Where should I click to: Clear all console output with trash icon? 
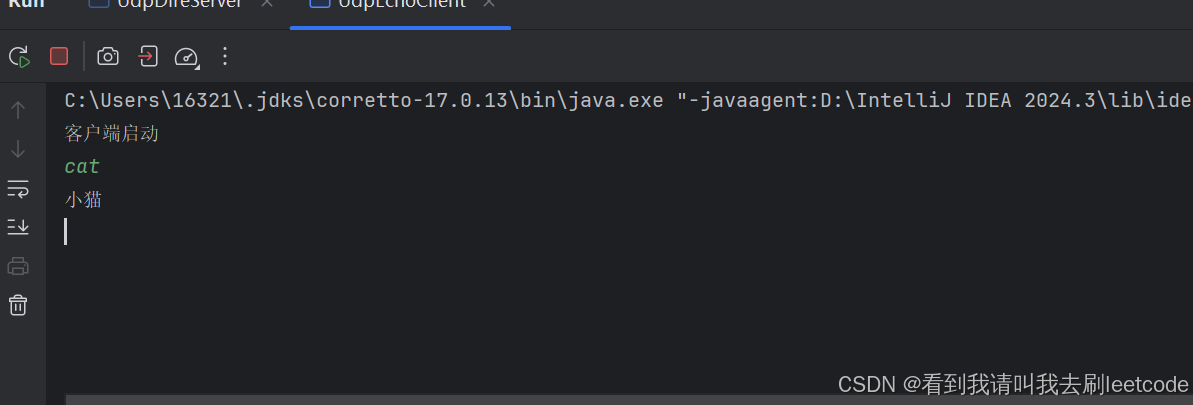point(18,305)
